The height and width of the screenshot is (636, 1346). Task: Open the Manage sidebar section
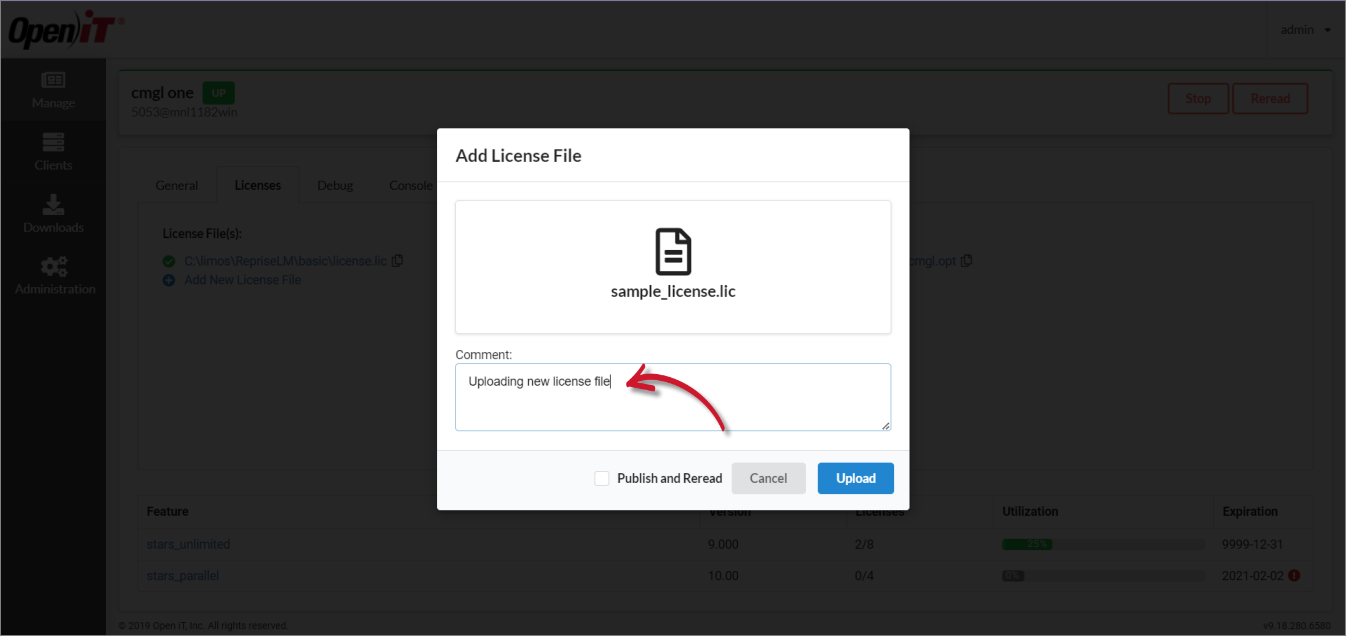click(53, 90)
